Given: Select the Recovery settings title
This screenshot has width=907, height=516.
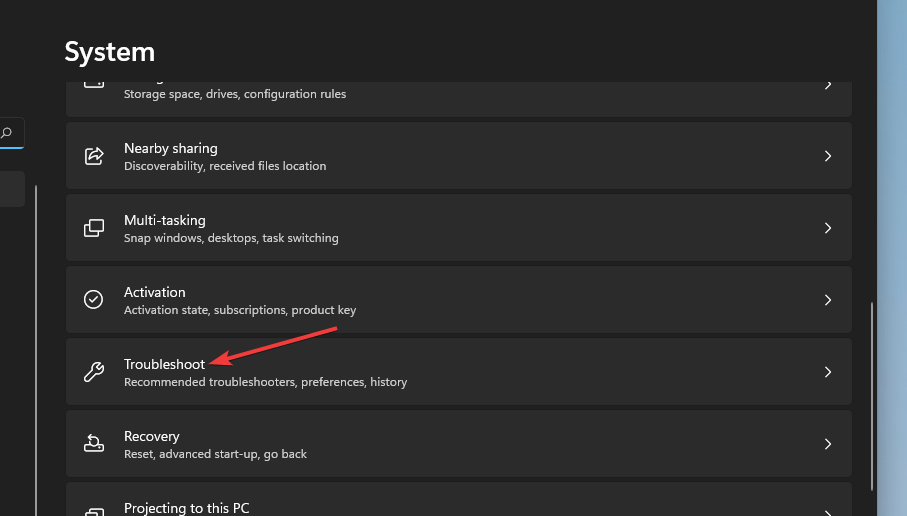Looking at the screenshot, I should [x=151, y=436].
